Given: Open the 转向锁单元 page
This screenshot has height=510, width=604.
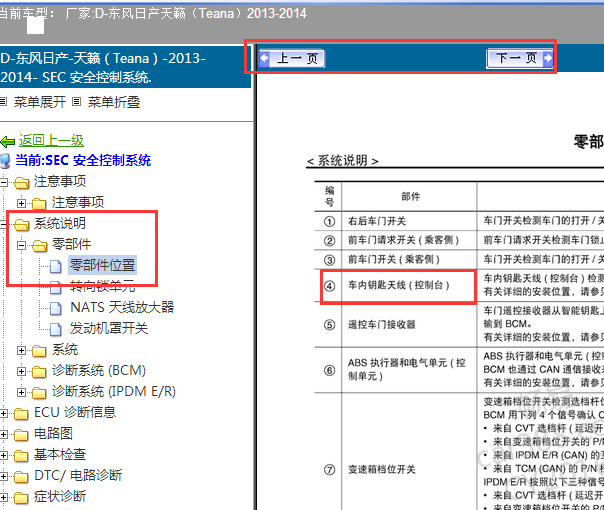Looking at the screenshot, I should pyautogui.click(x=102, y=286).
